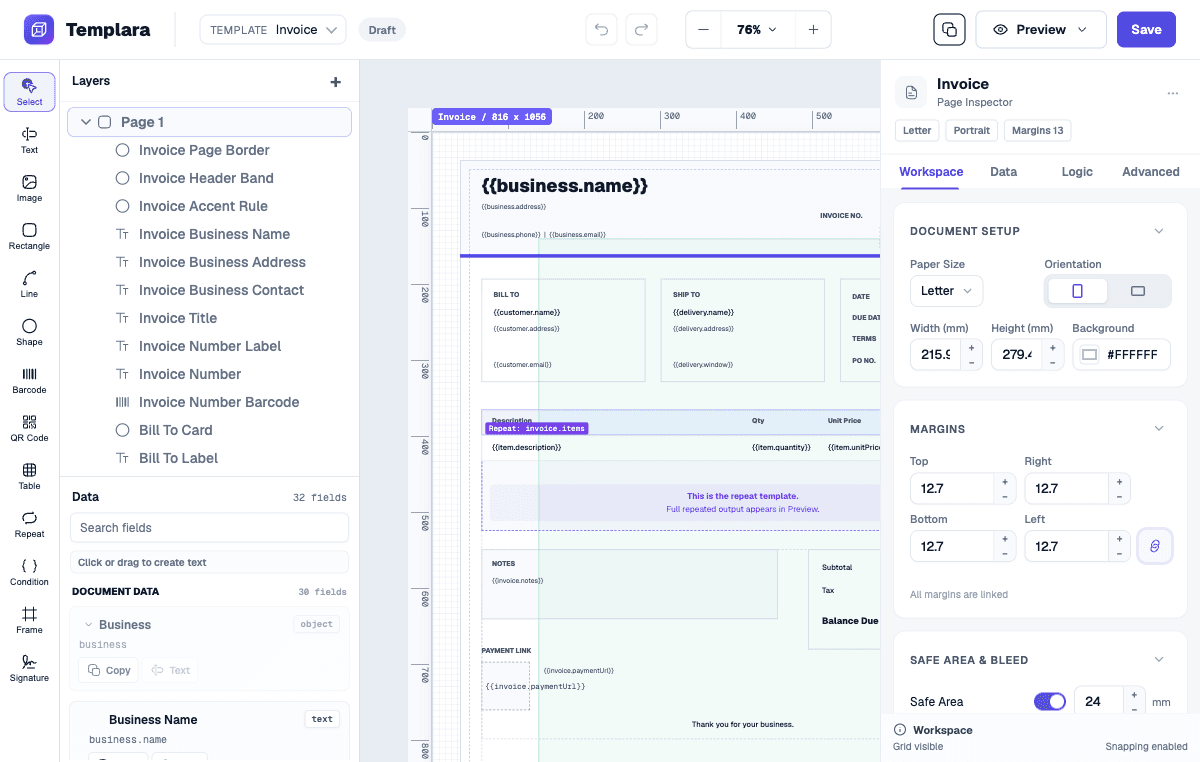Open the Logic tab
Screen dimensions: 1200x762
(1077, 172)
